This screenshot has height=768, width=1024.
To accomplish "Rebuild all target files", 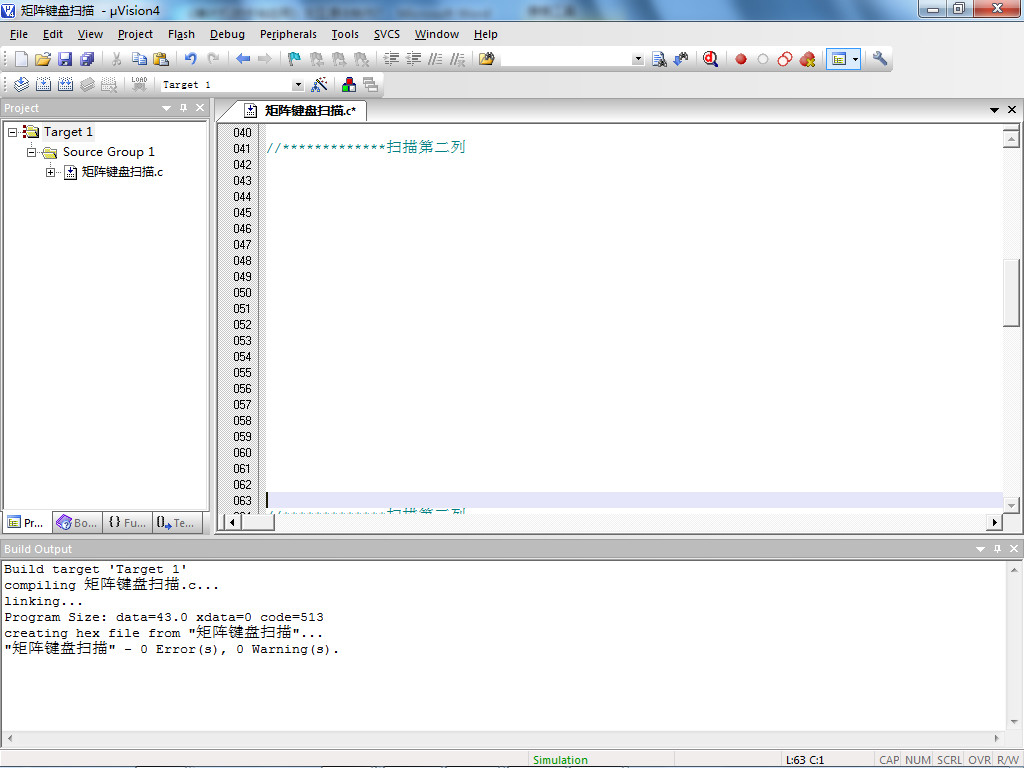I will coord(65,84).
